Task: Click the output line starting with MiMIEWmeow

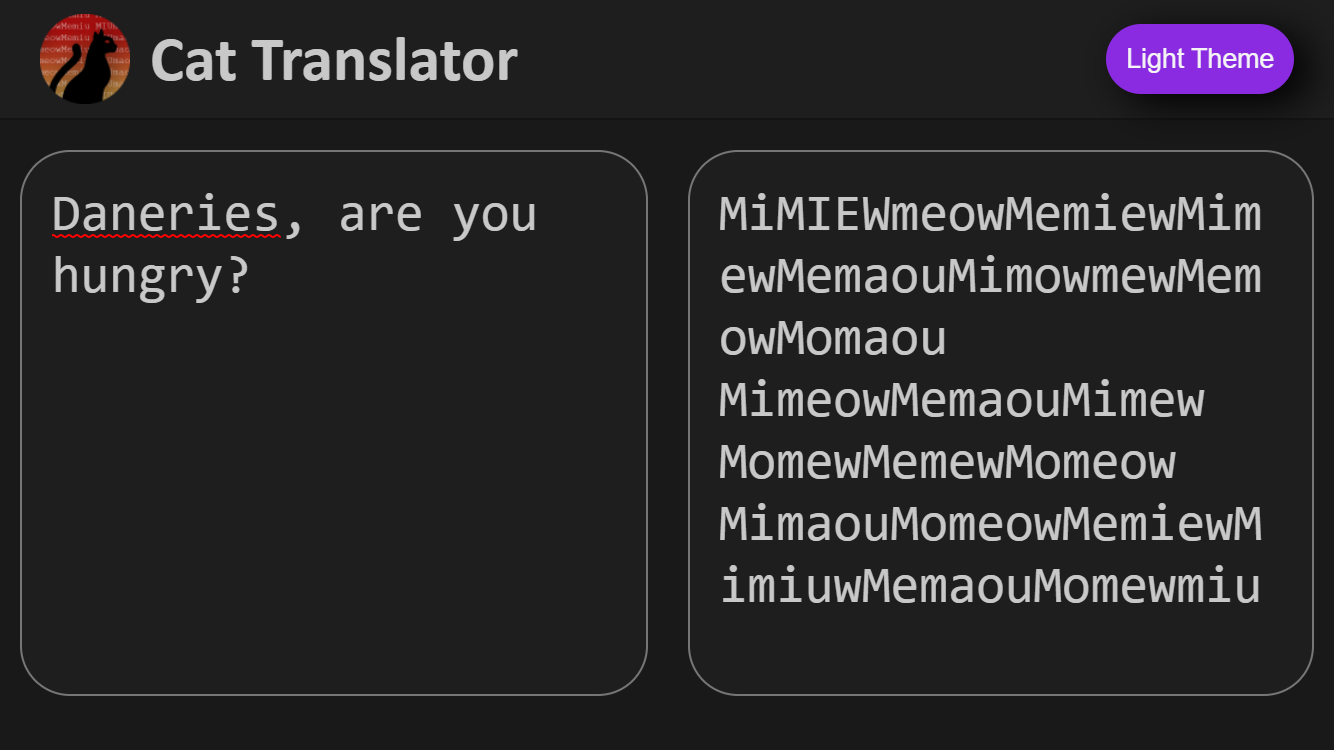Action: [989, 215]
